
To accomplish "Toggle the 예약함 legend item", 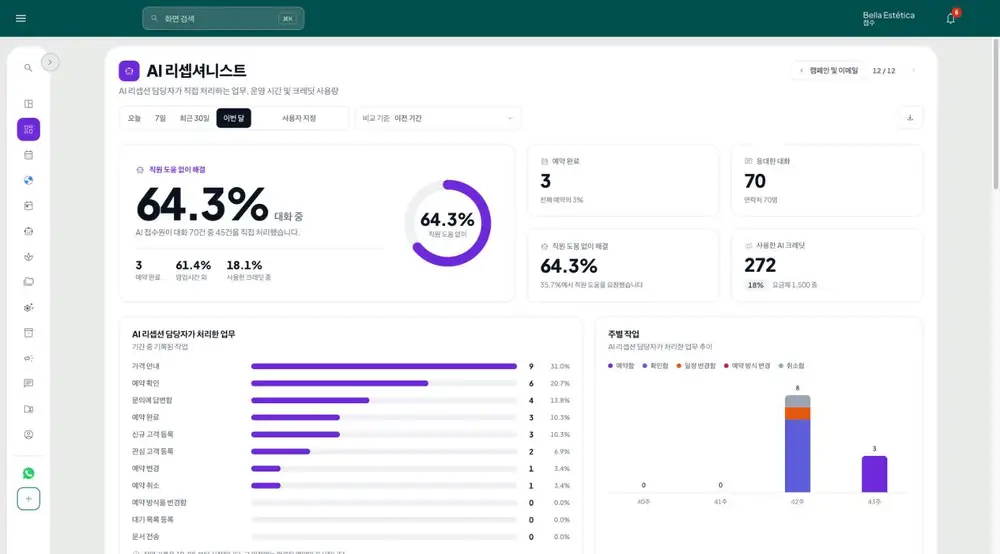I will coord(621,366).
